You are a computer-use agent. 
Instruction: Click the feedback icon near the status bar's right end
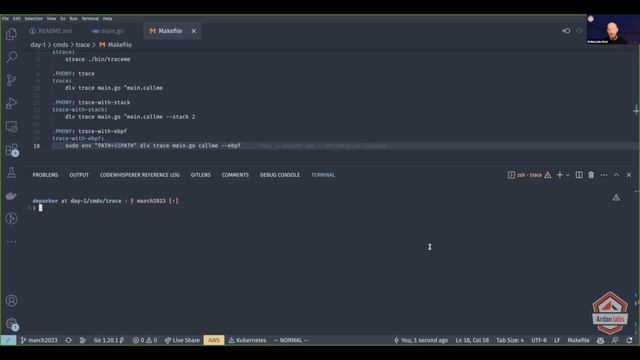[x=615, y=340]
